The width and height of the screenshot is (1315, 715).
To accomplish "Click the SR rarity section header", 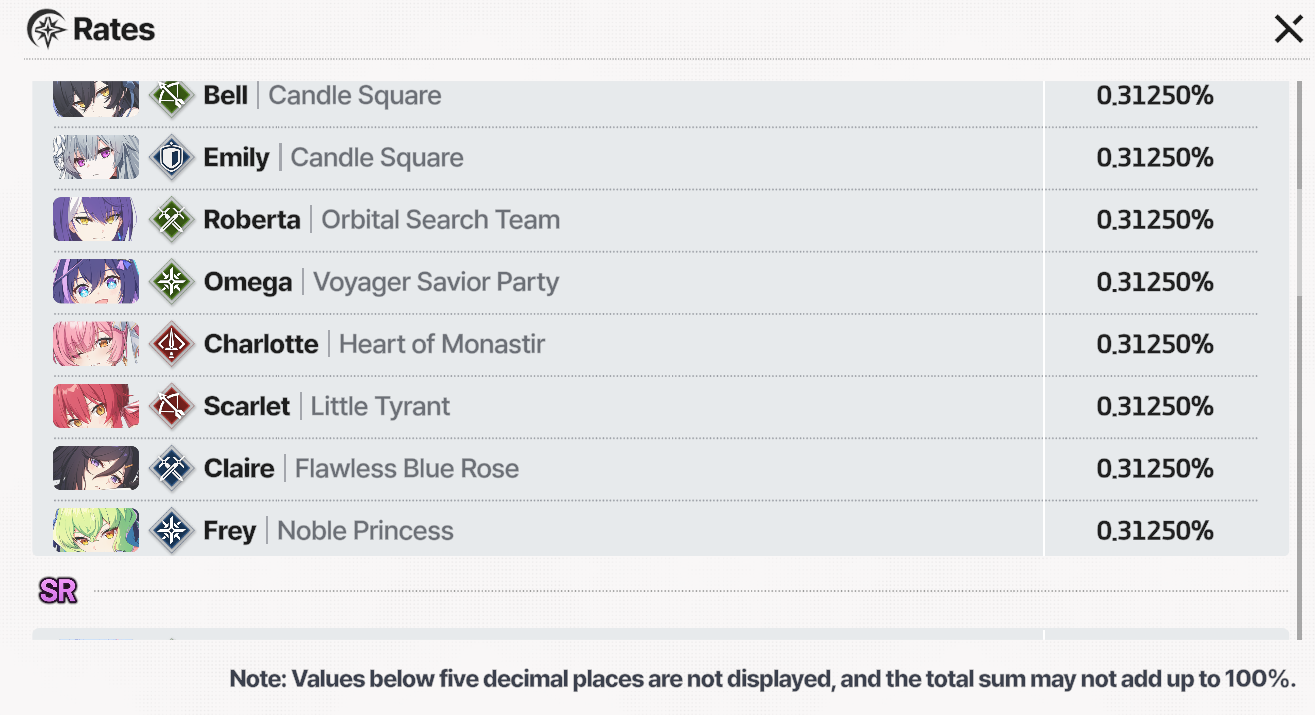I will point(58,591).
